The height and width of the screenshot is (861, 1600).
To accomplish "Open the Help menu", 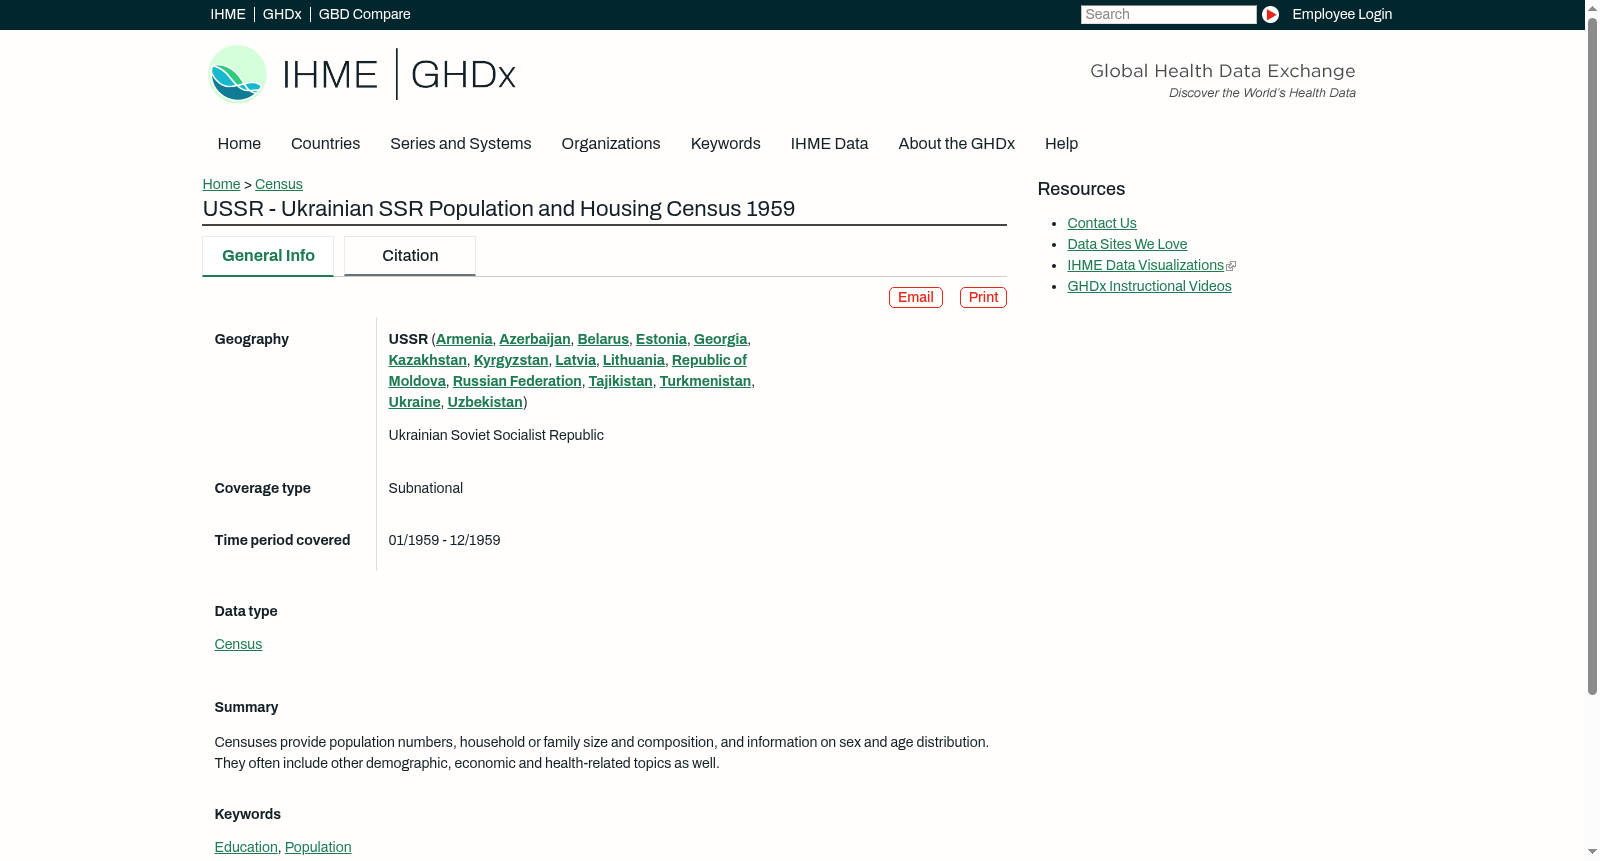I will tap(1061, 144).
